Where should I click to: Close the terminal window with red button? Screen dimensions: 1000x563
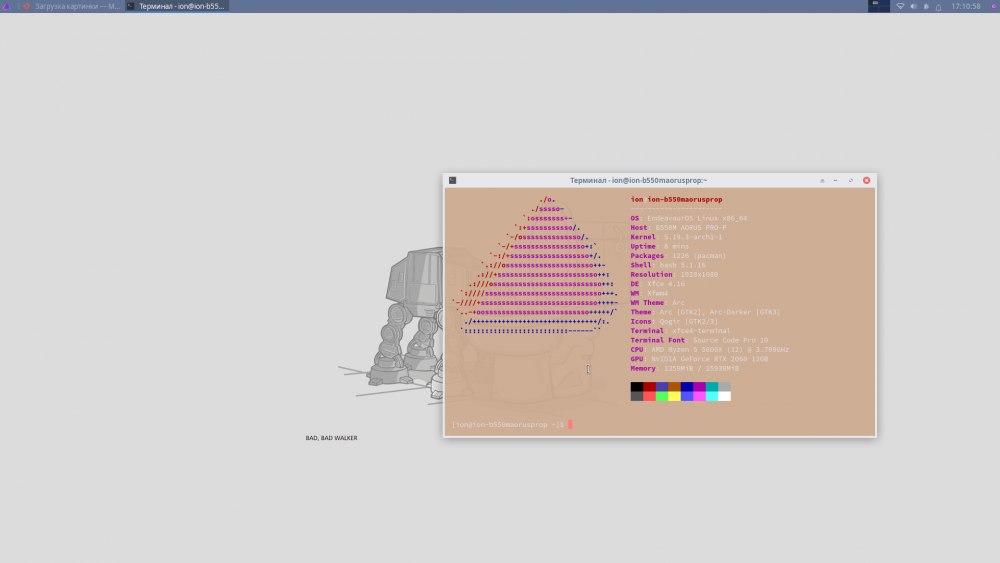click(x=867, y=180)
